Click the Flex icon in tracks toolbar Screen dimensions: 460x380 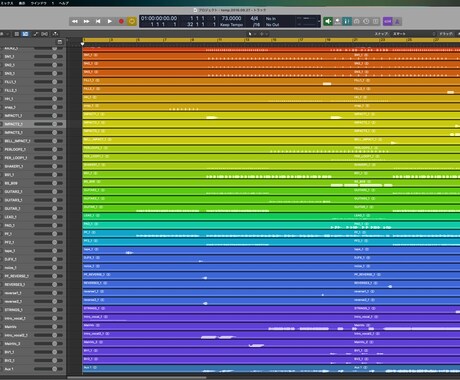point(45,34)
